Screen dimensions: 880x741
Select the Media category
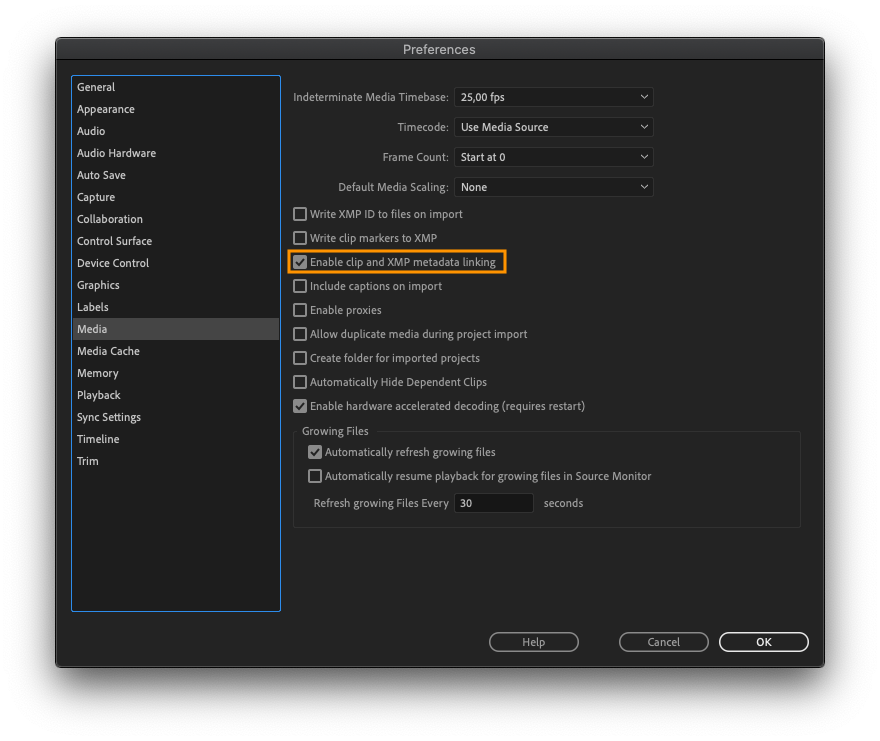point(176,329)
